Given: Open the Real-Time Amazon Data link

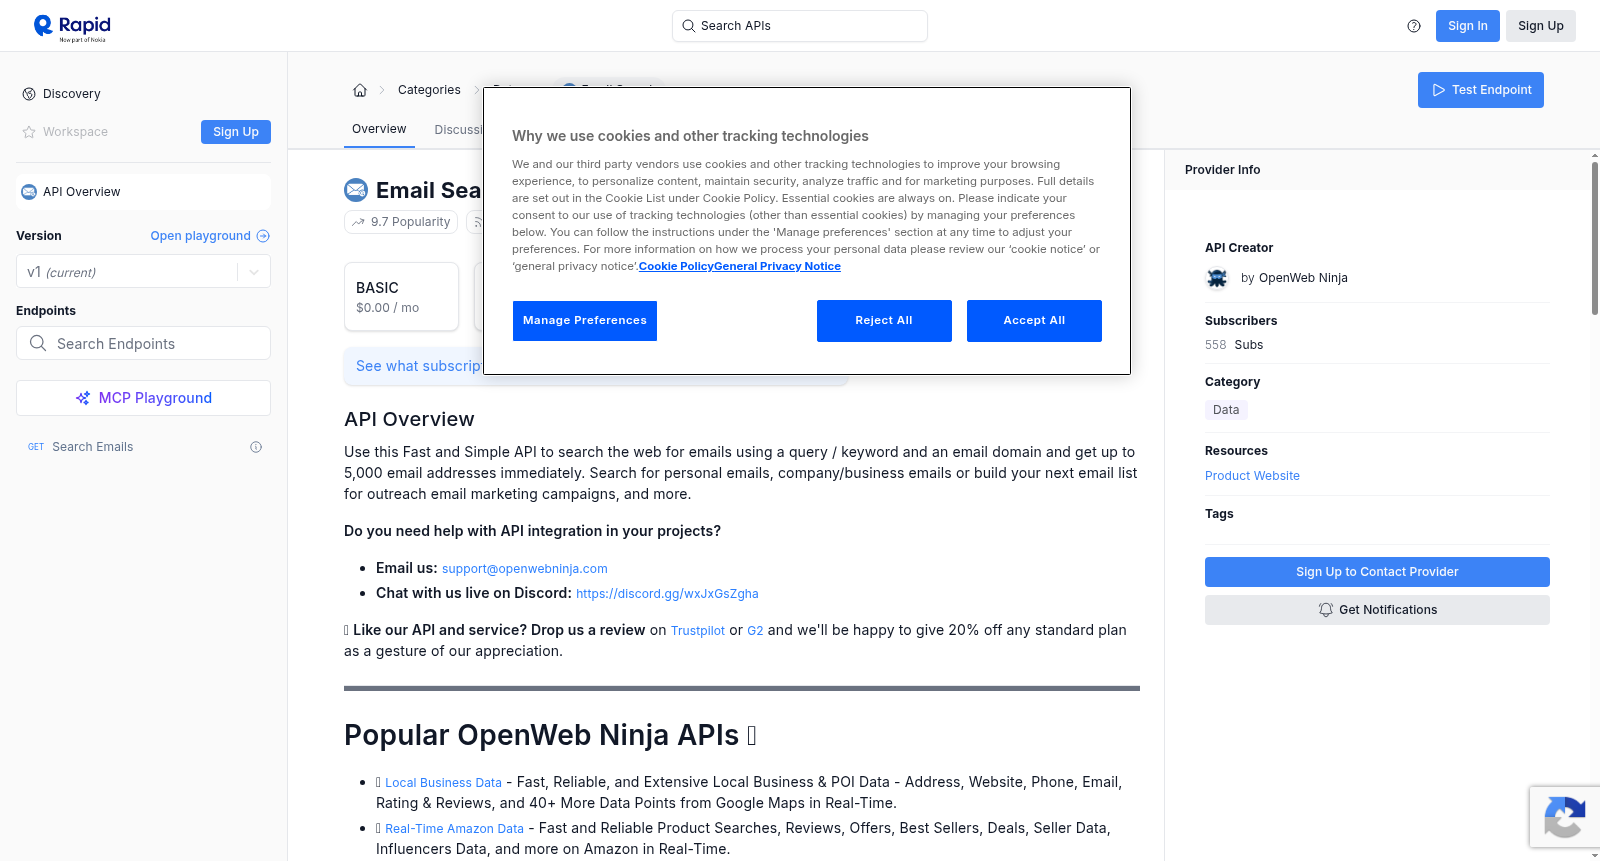Looking at the screenshot, I should click(454, 829).
